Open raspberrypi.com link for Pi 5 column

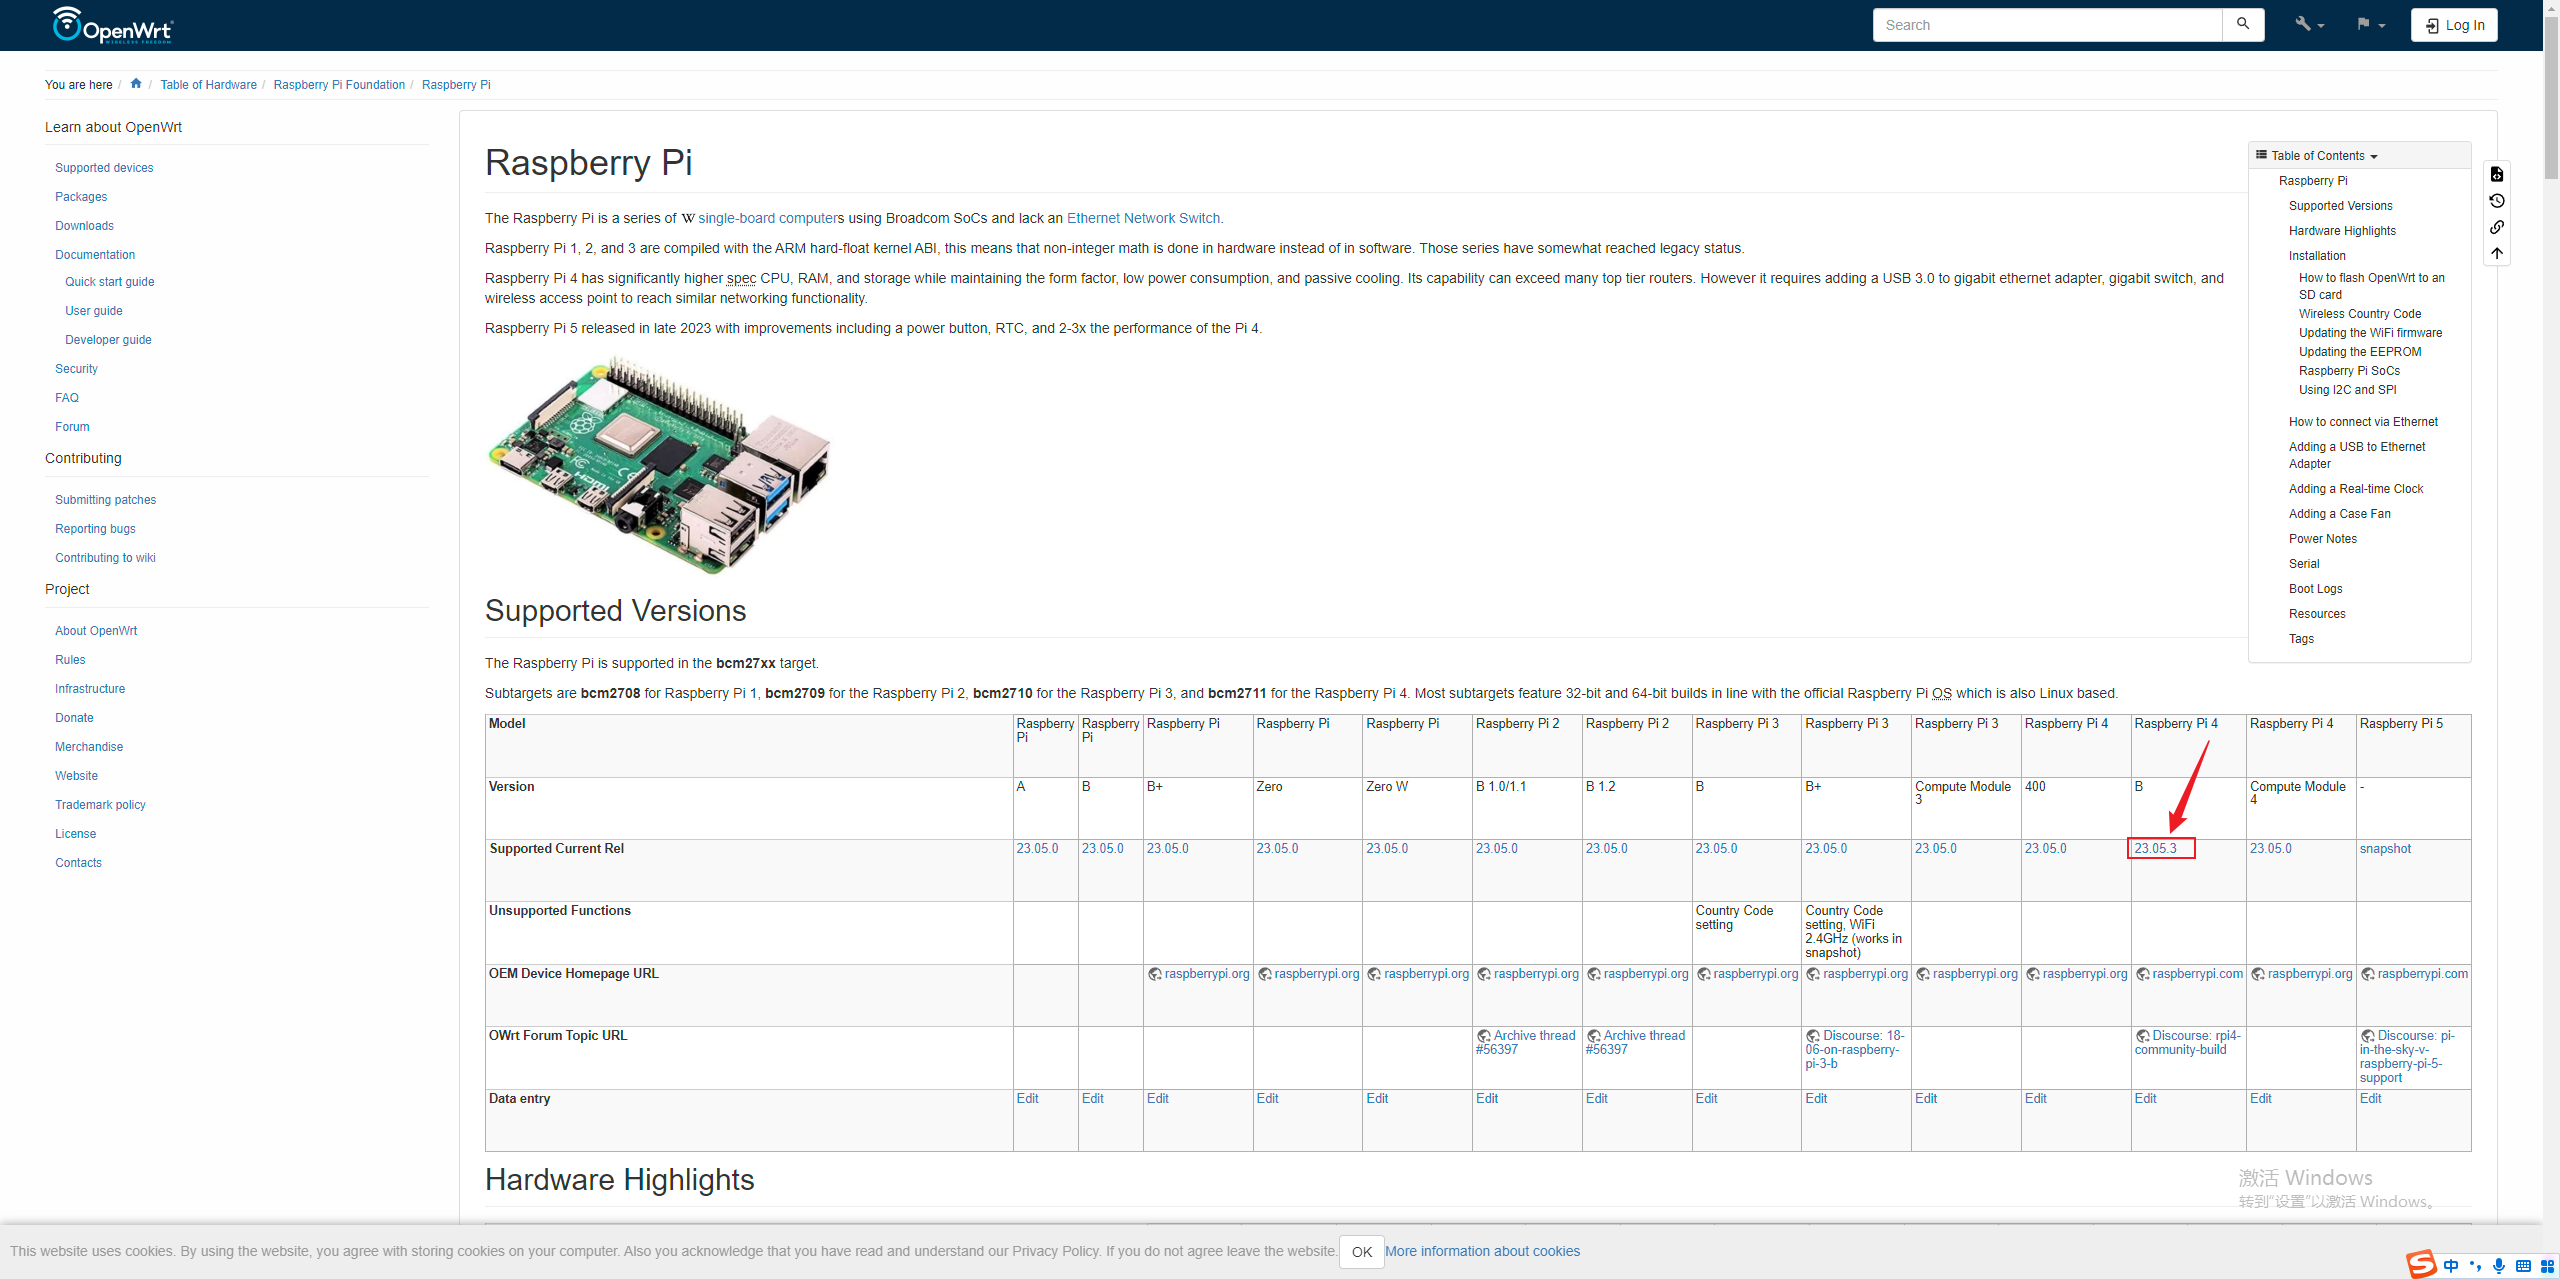click(2414, 974)
